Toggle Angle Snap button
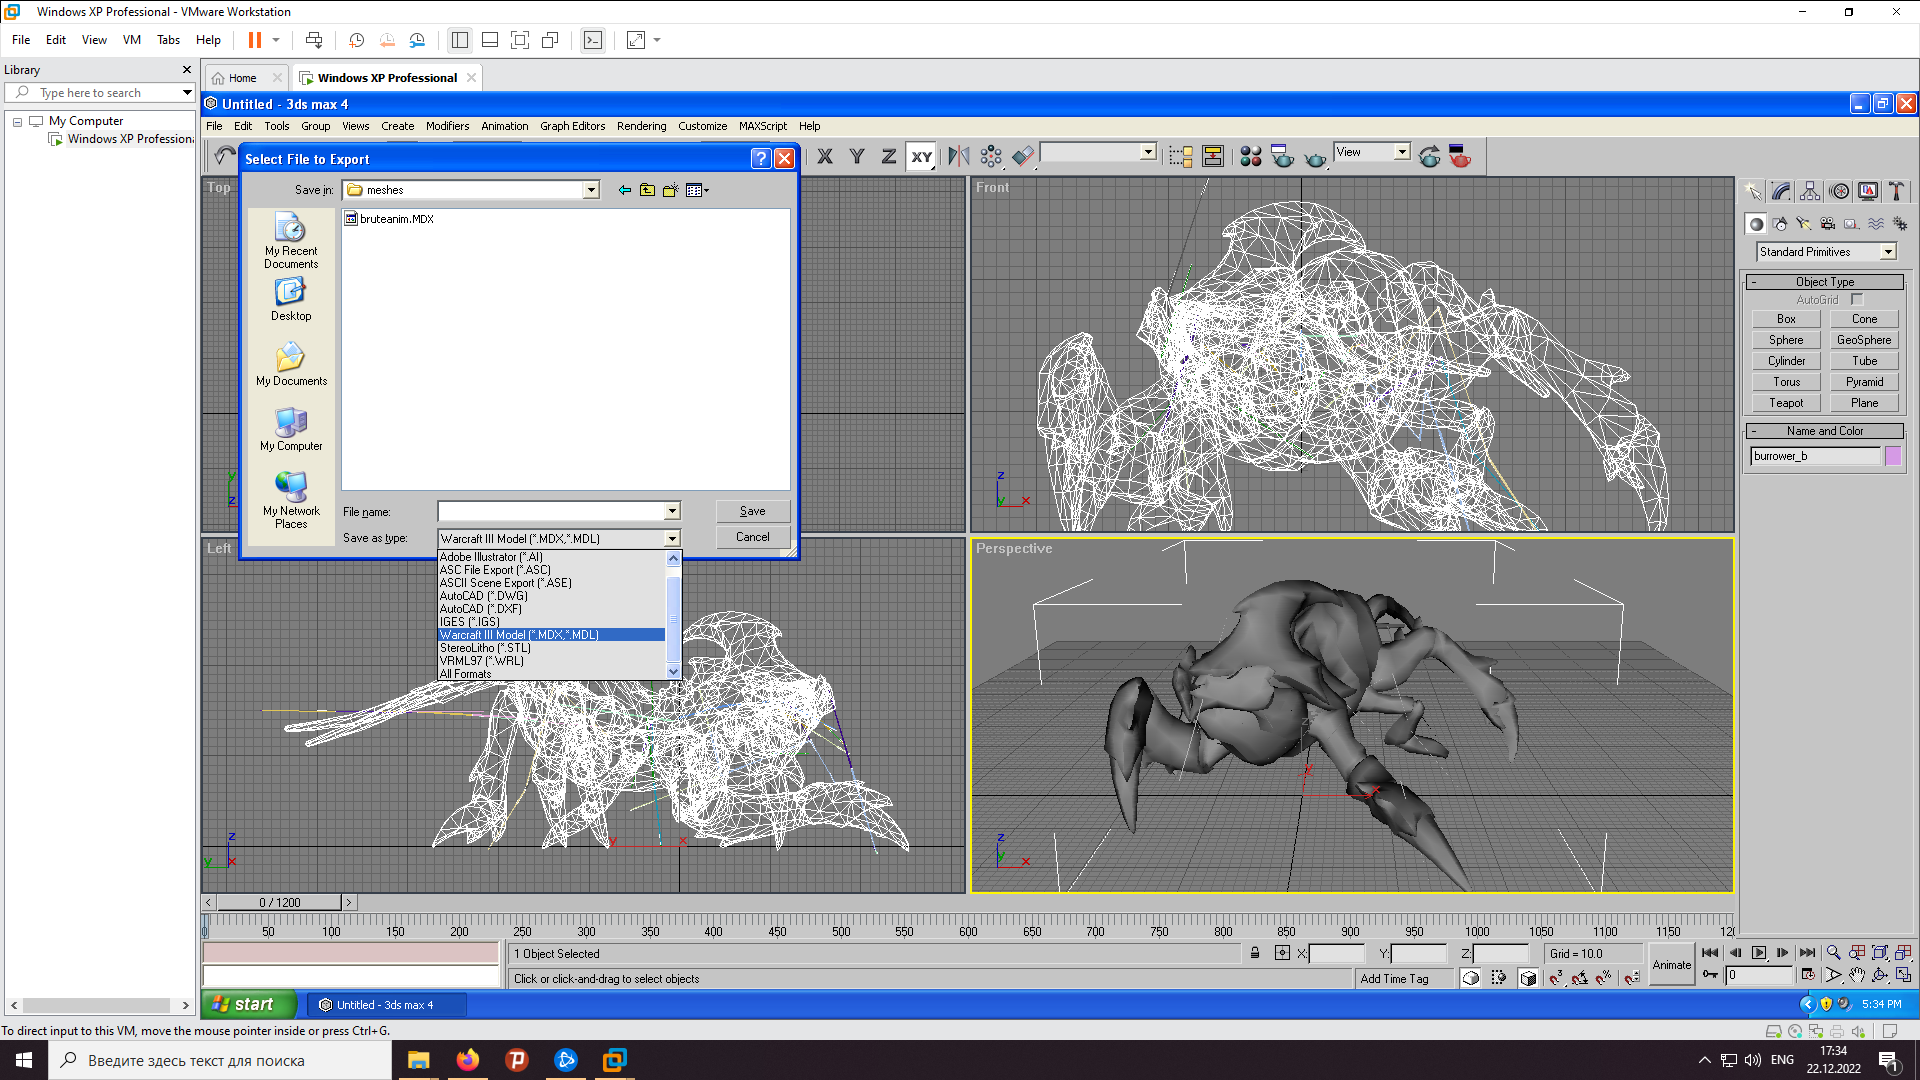 point(1580,978)
